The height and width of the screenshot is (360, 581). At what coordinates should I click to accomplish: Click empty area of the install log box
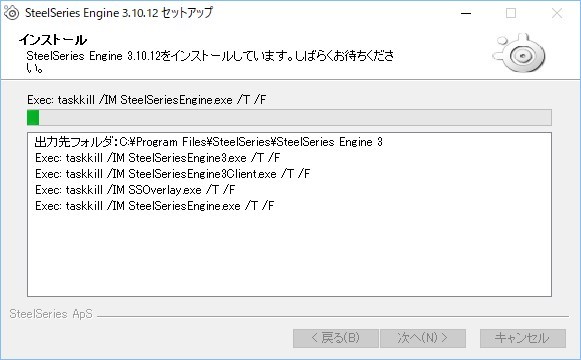pyautogui.click(x=289, y=256)
